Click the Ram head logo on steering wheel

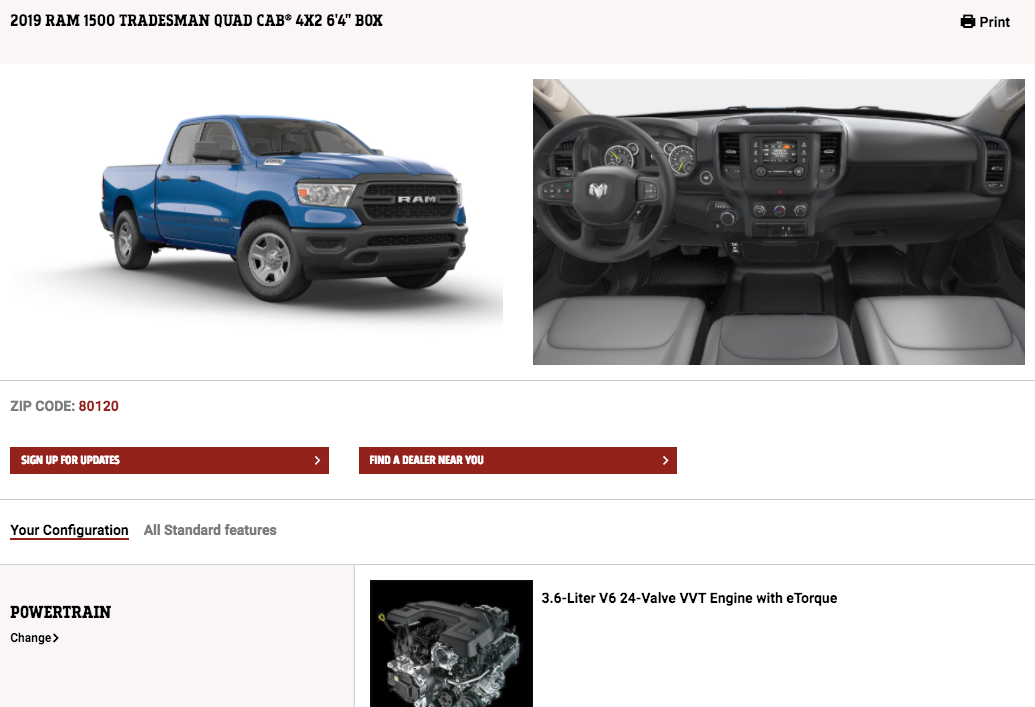tap(598, 191)
